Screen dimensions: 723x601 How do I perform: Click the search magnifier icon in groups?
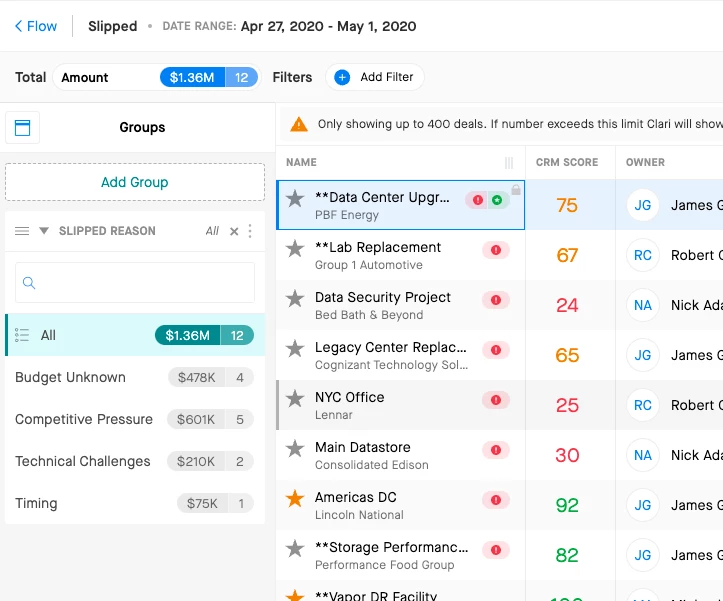tap(29, 283)
